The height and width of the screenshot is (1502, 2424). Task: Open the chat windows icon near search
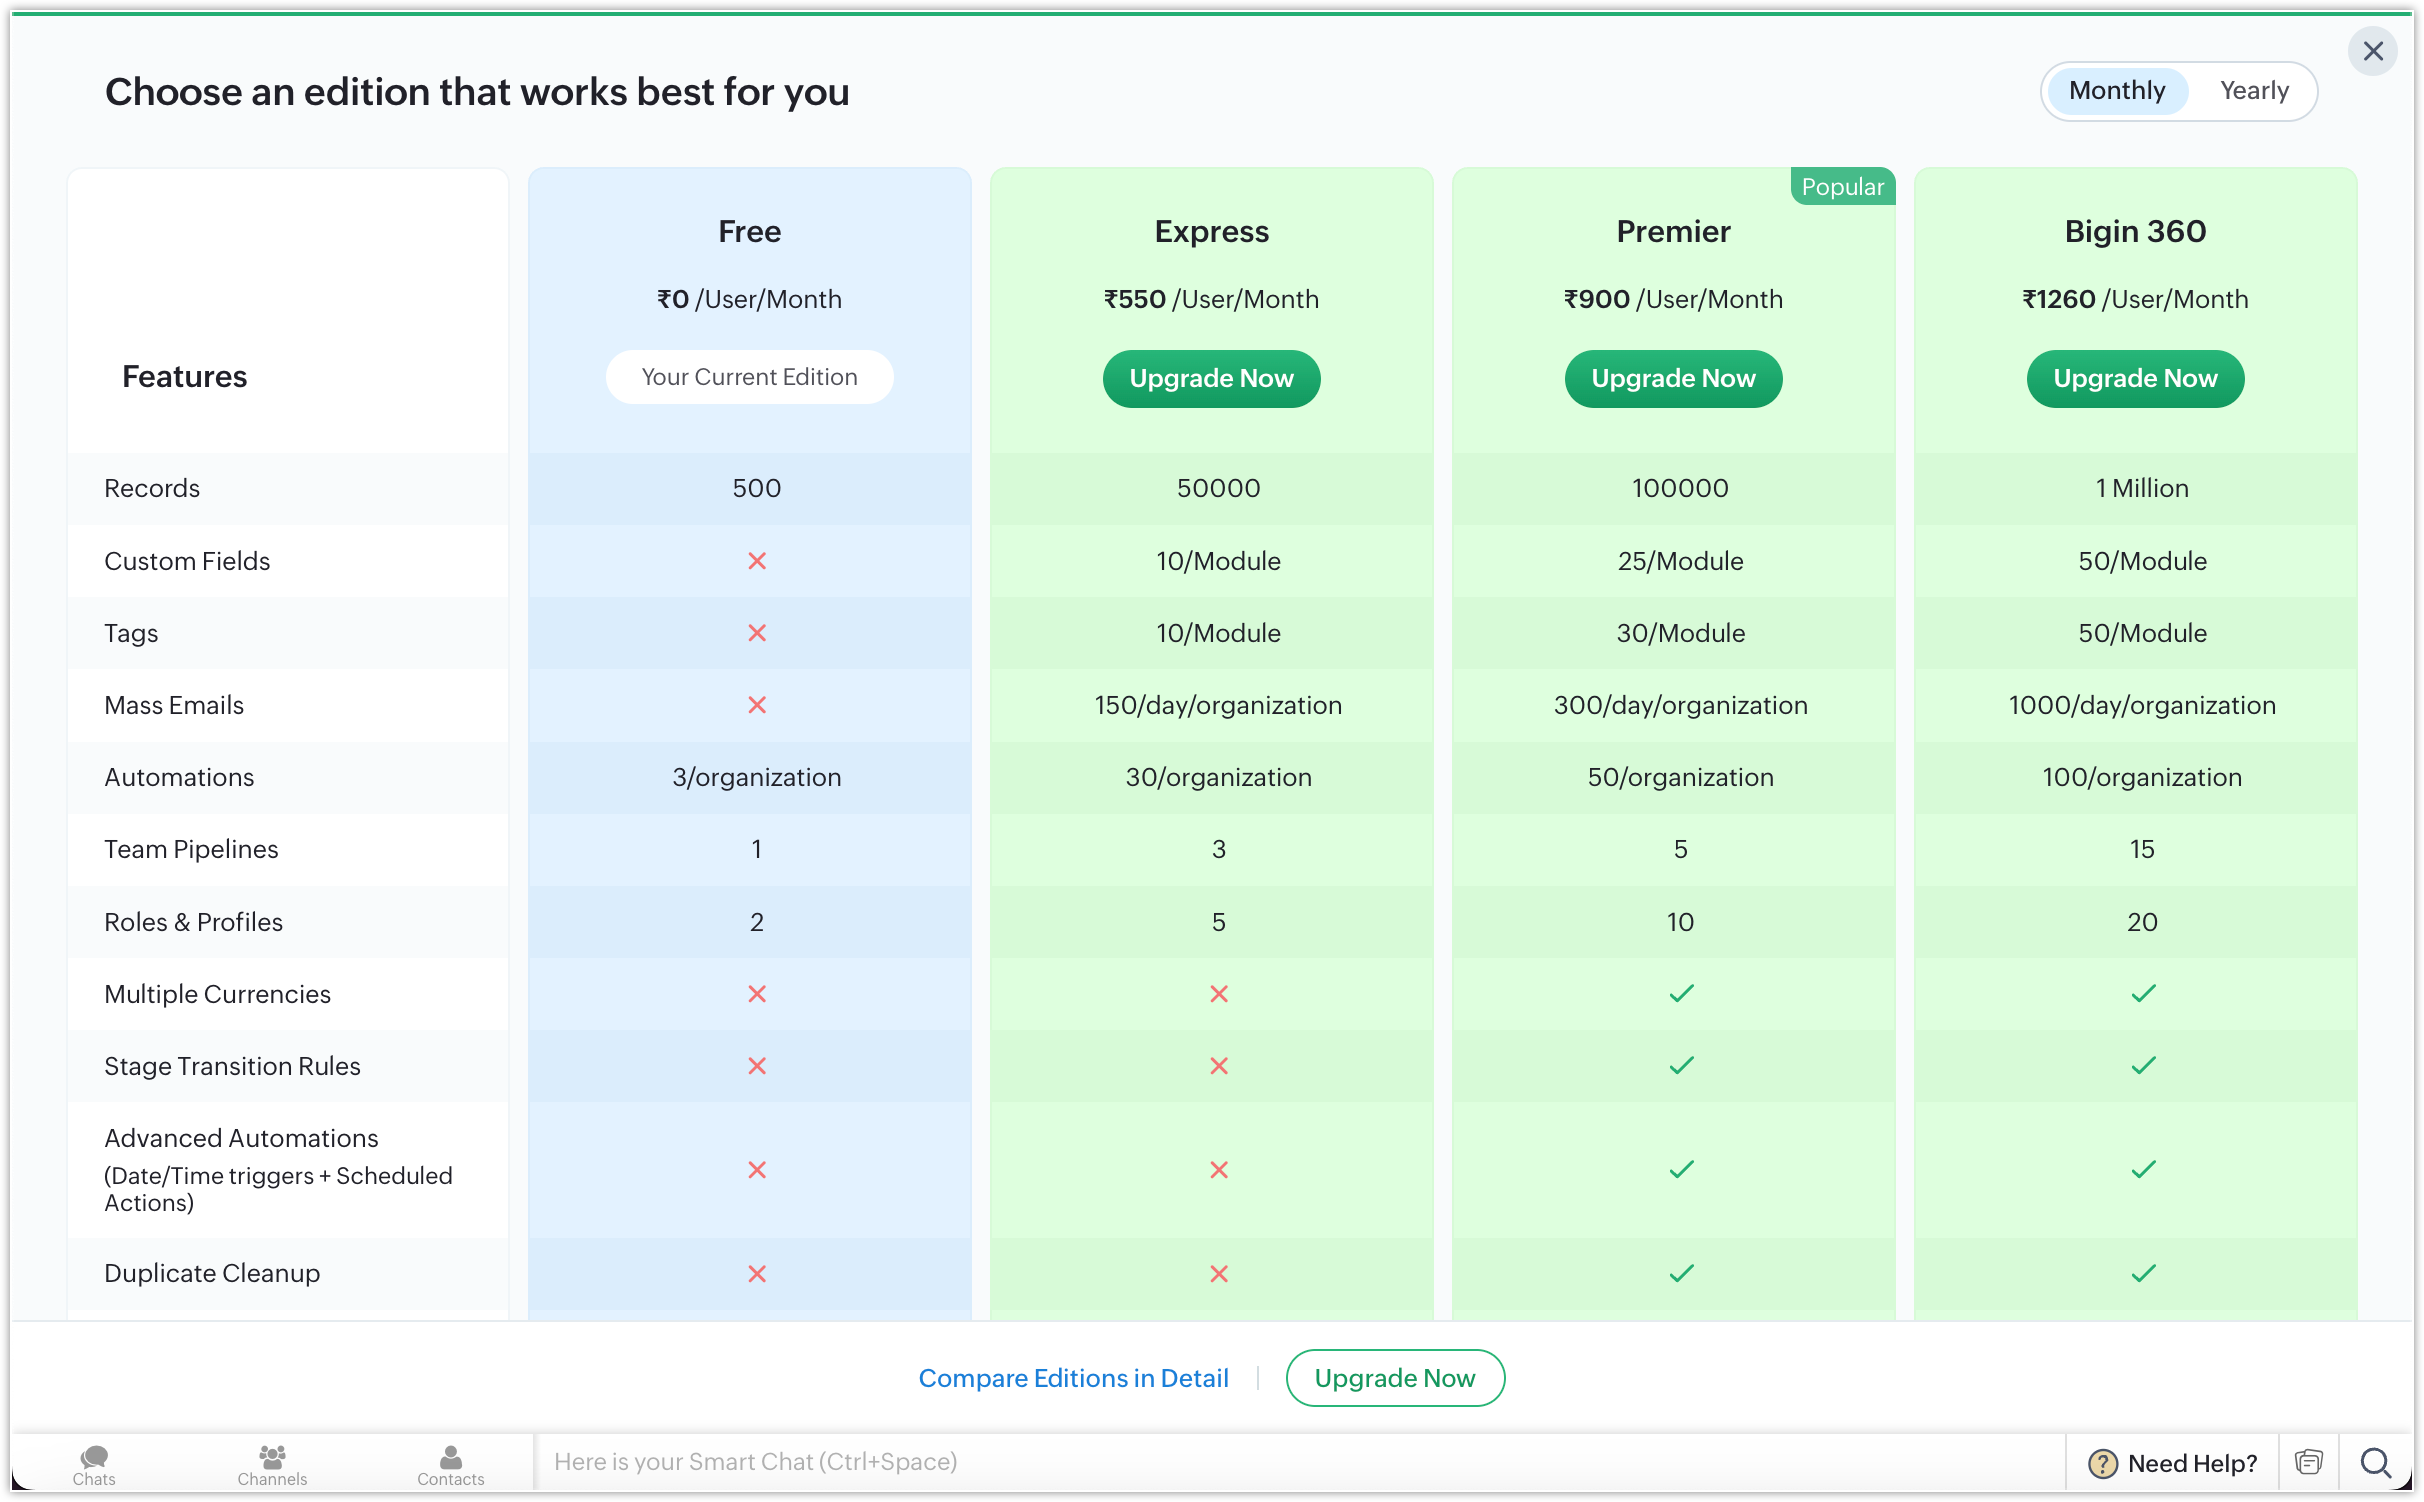click(x=2308, y=1462)
